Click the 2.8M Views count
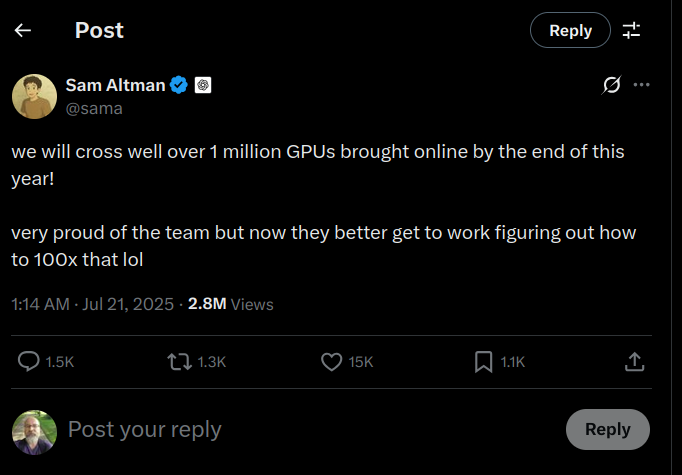Screen dimensions: 682x475 231,304
